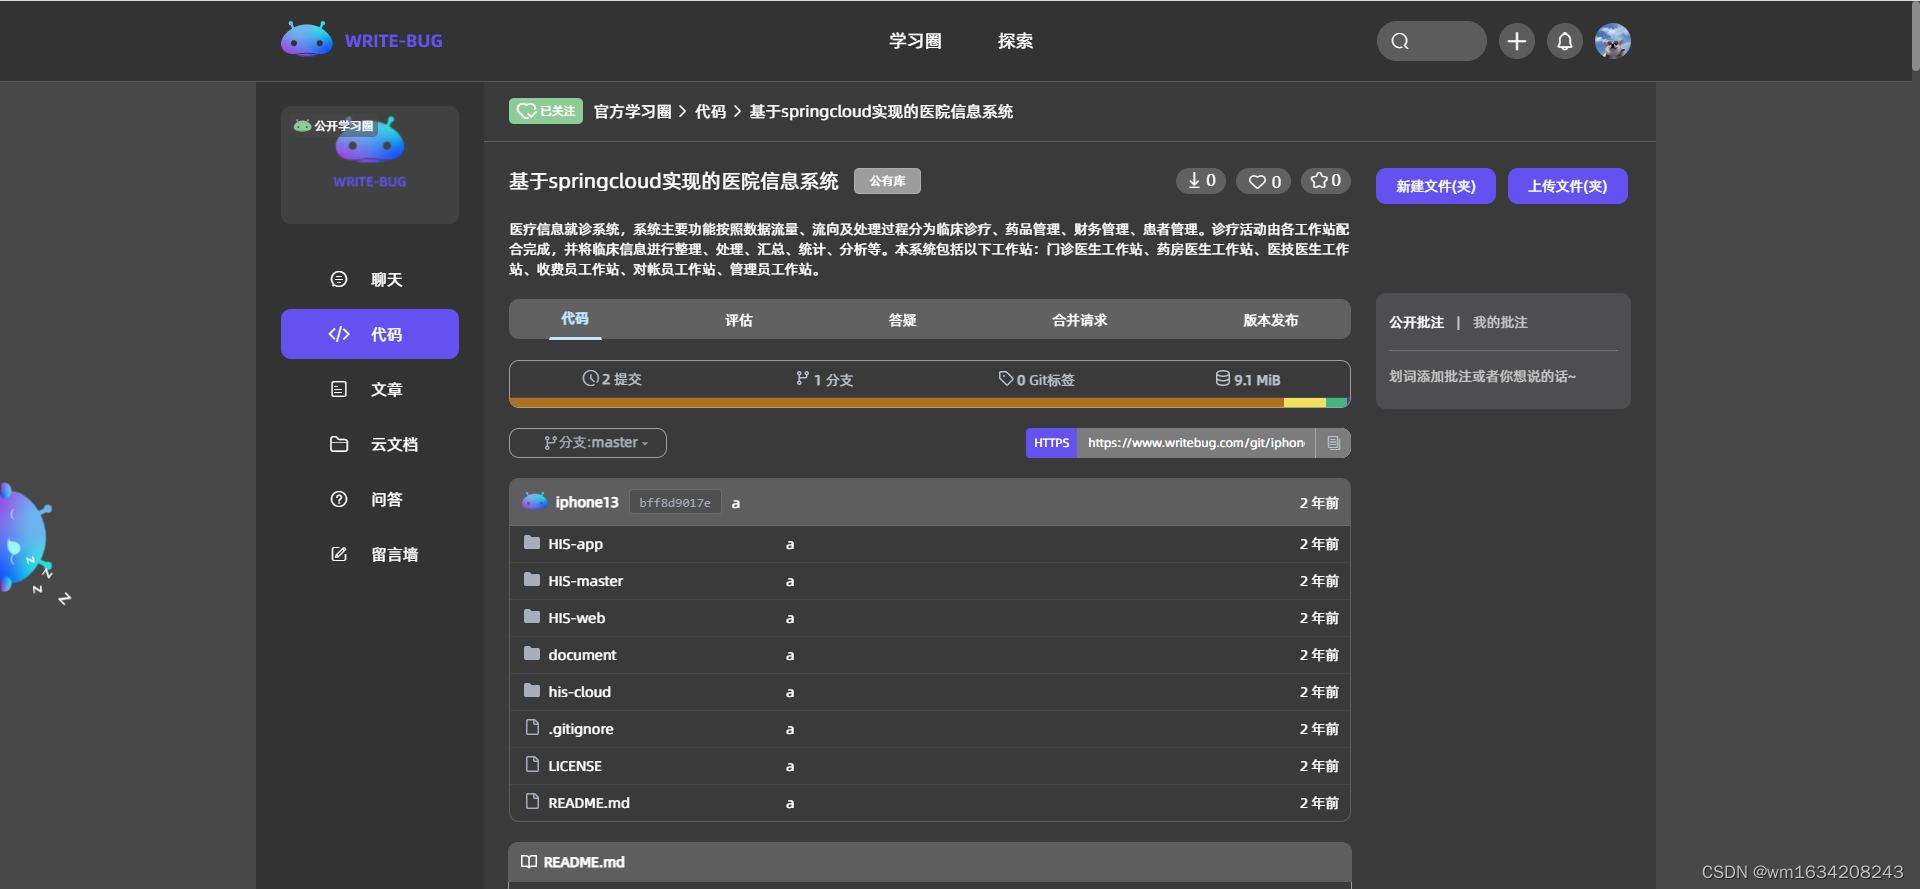Open the HIS-master folder
Screen dimensions: 1920x889
pyautogui.click(x=585, y=581)
